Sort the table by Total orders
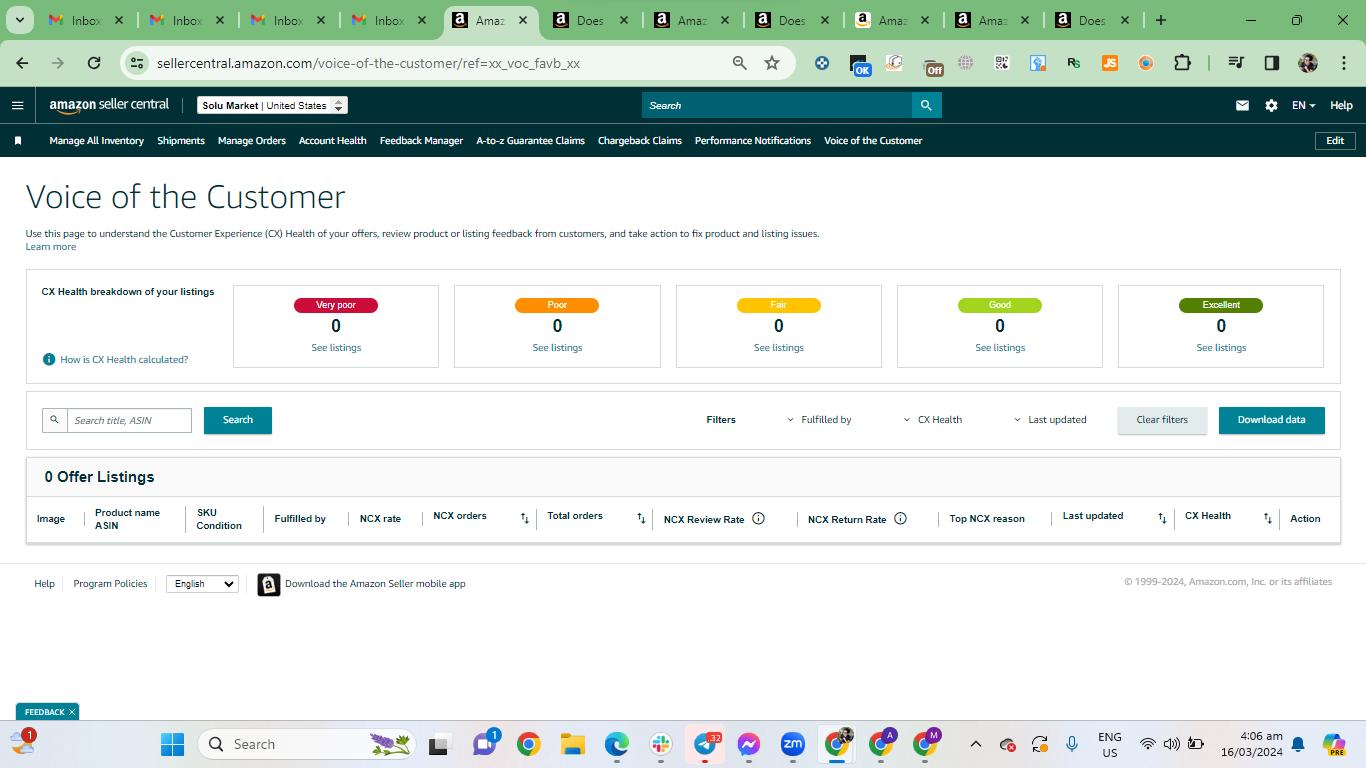Screen dimensions: 1366x768 click(x=641, y=518)
